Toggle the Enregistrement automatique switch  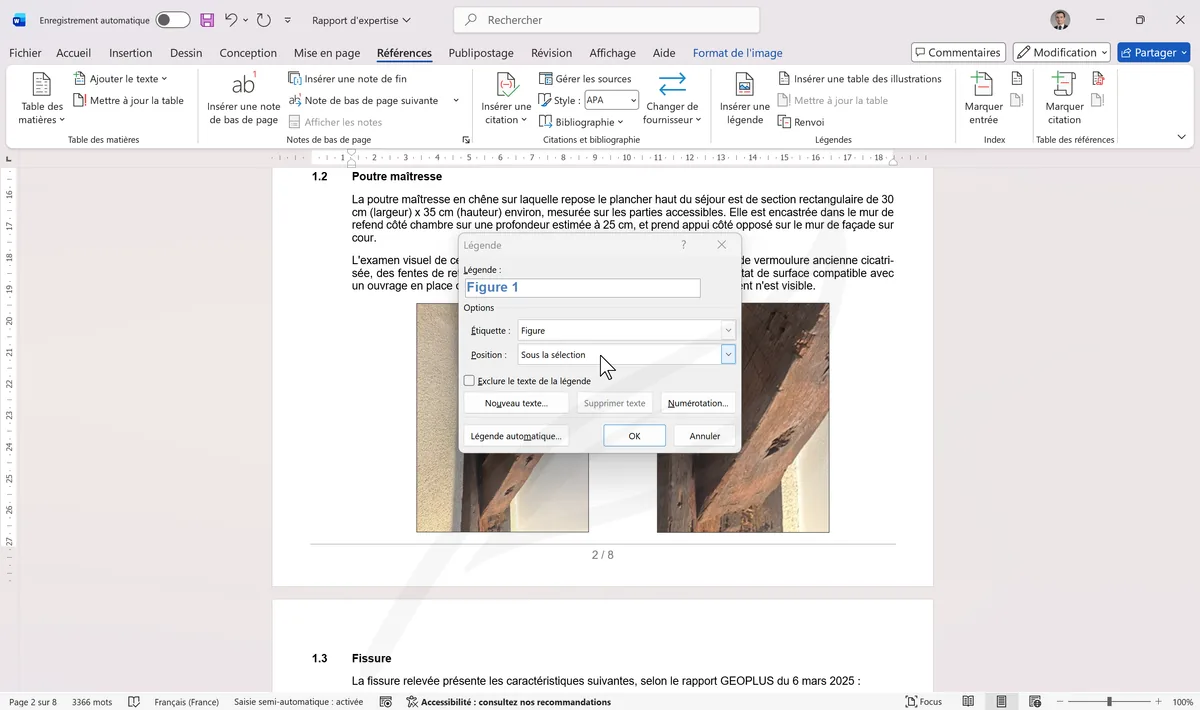point(172,20)
